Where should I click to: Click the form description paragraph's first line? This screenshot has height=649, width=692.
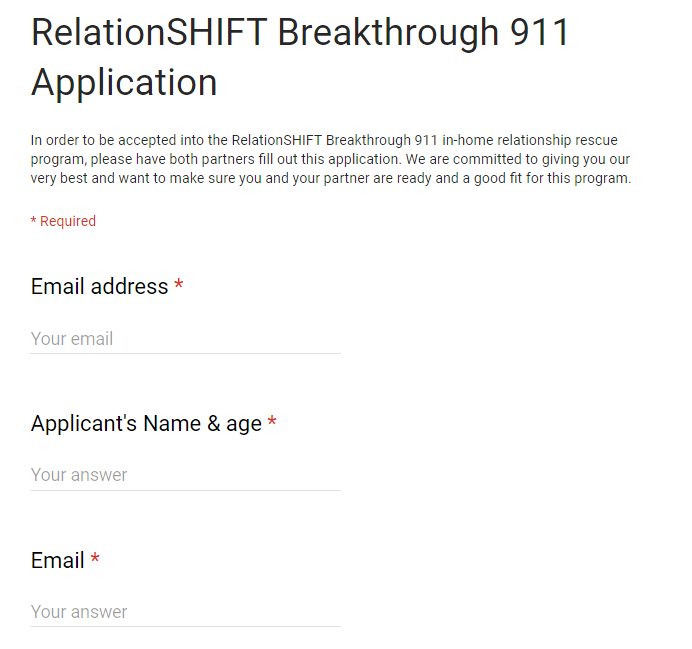click(325, 140)
